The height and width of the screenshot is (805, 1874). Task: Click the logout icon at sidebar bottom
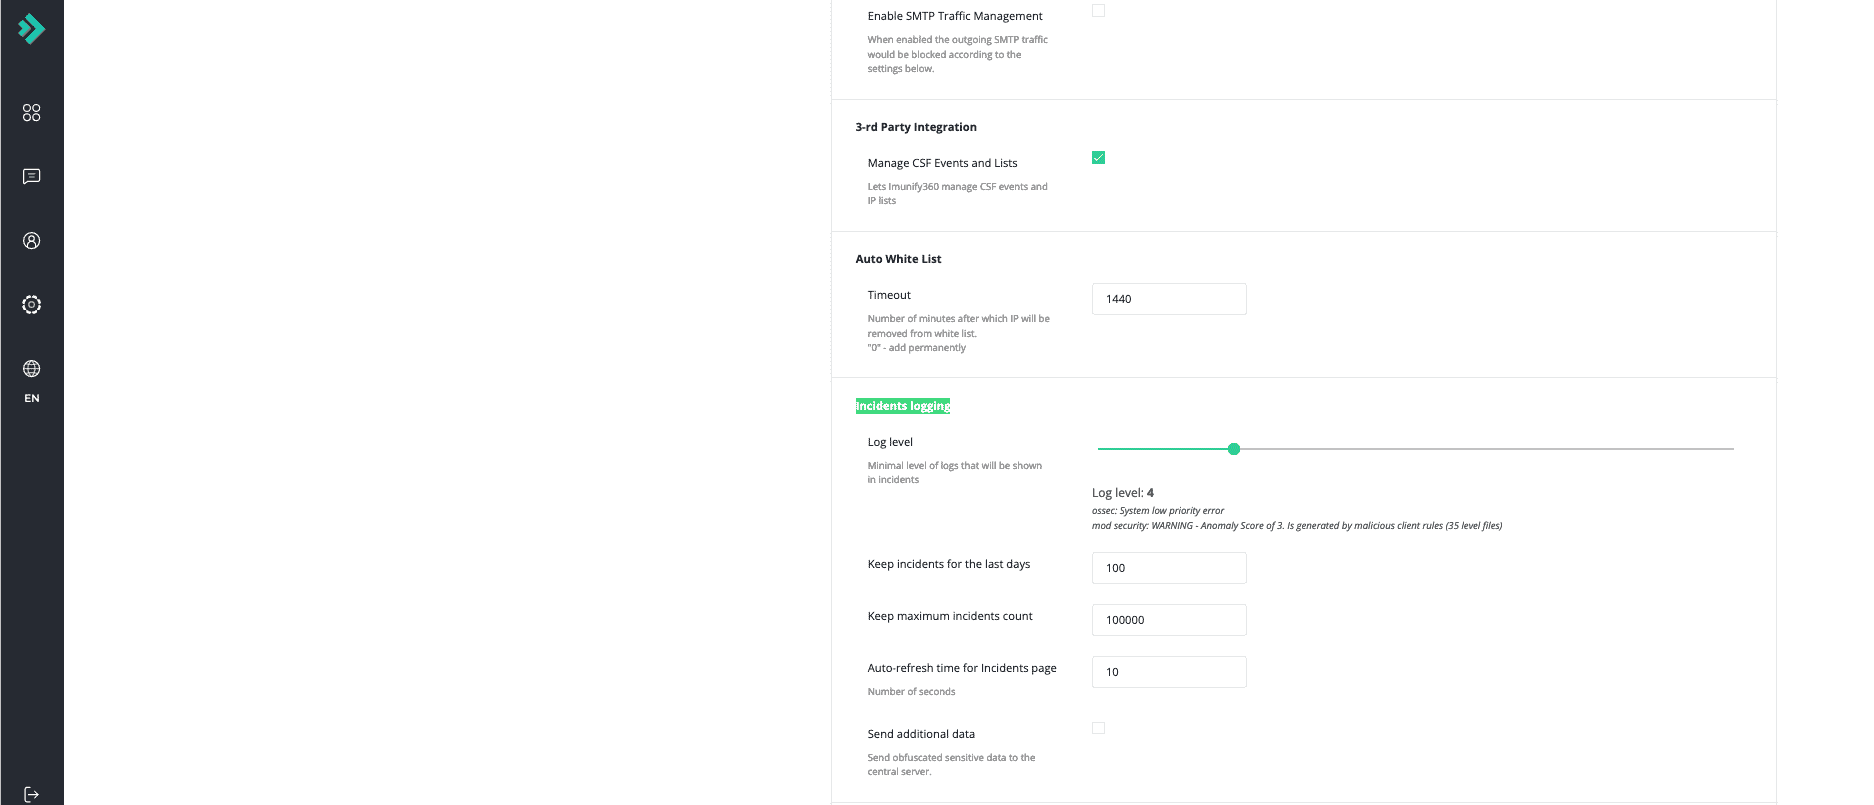click(x=32, y=794)
